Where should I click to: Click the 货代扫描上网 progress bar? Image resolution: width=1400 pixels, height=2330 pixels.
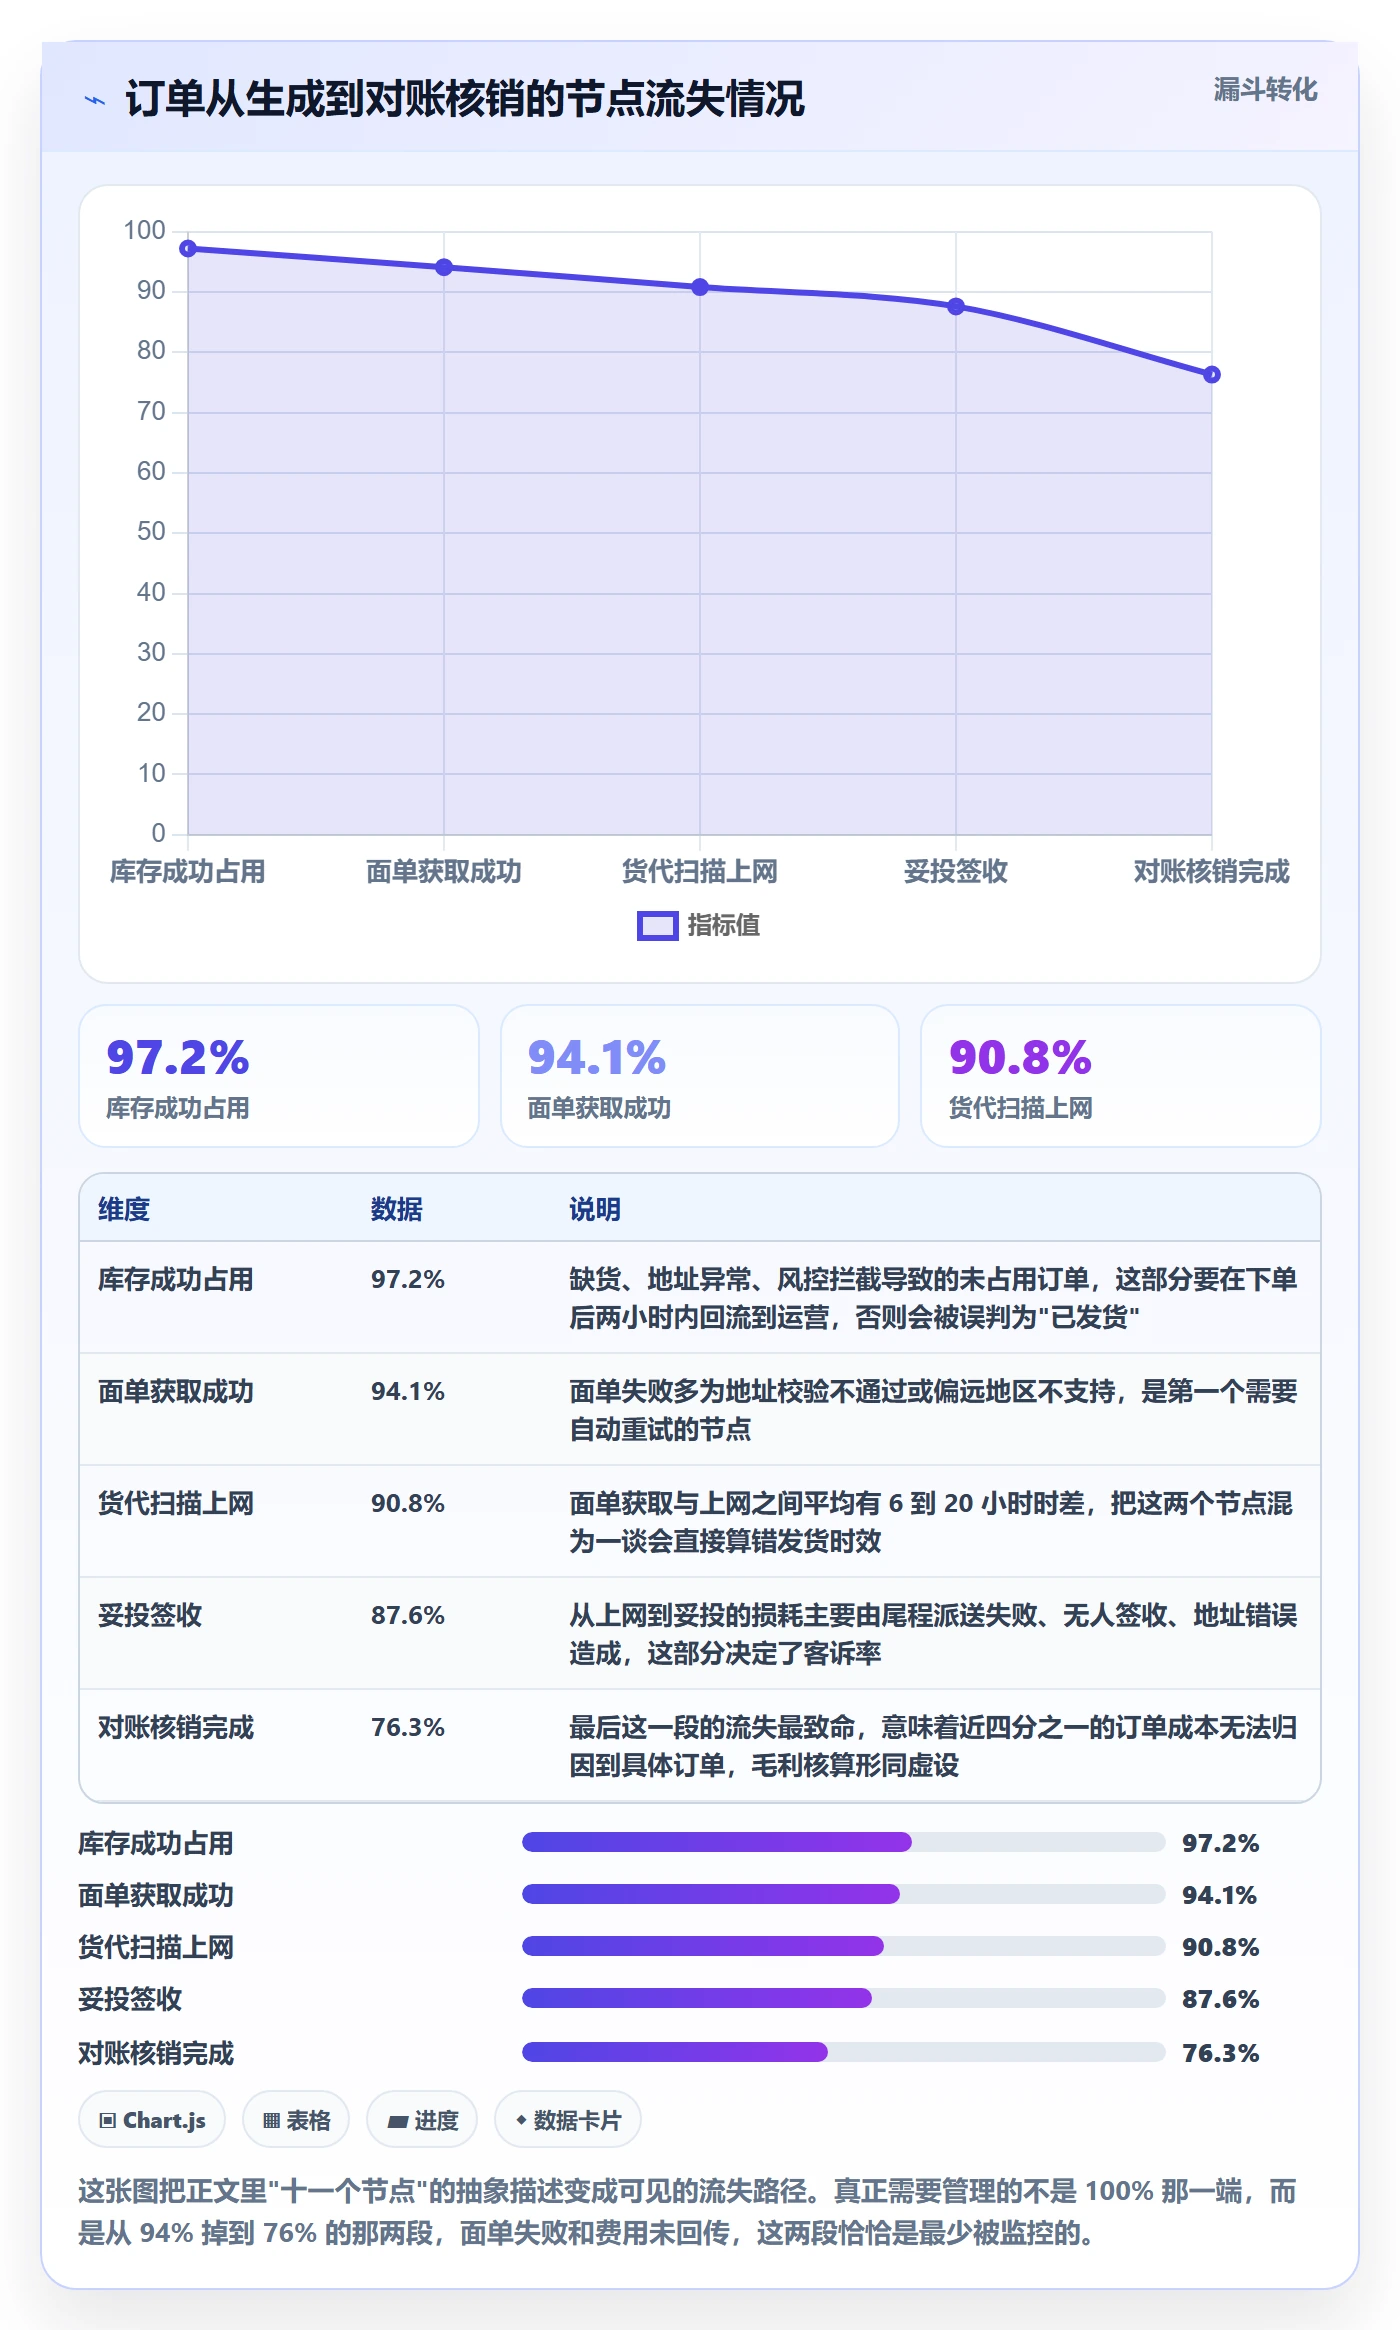click(x=843, y=1946)
